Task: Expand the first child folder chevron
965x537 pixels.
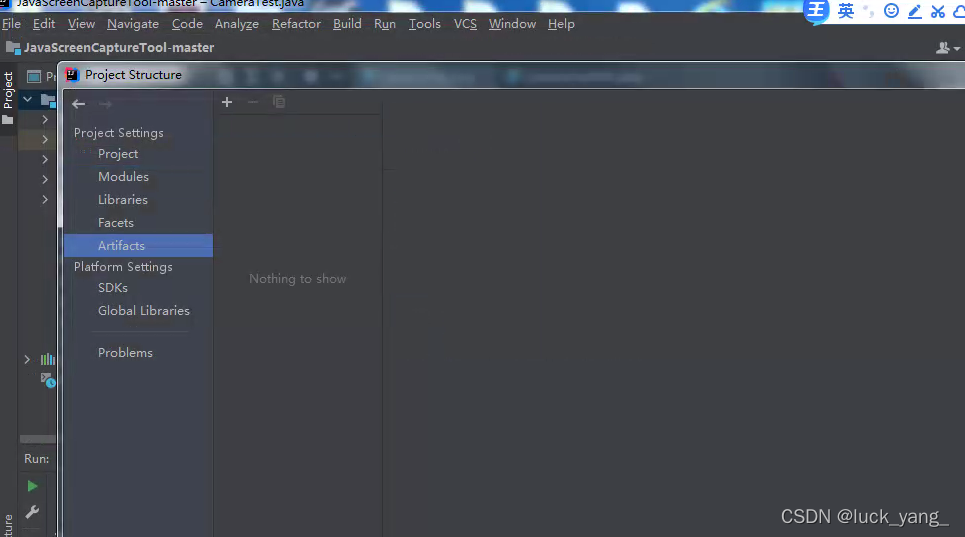Action: [x=45, y=119]
